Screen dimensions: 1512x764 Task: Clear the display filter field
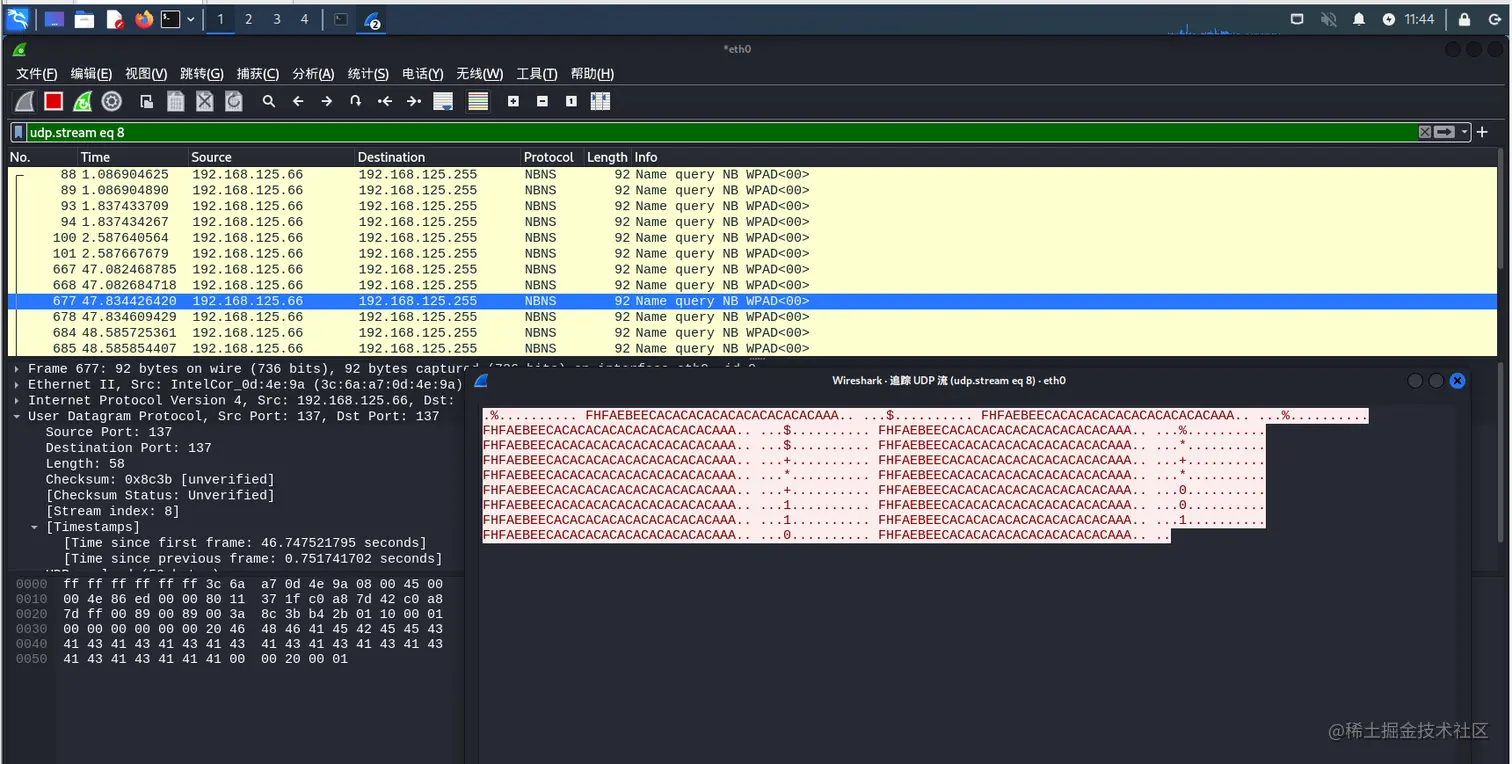tap(1425, 132)
